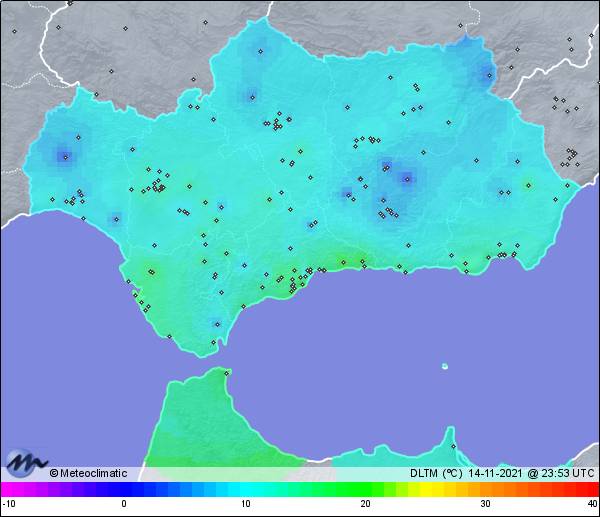Select the Melilla station marker on the peninsula
The height and width of the screenshot is (517, 600).
(453, 446)
